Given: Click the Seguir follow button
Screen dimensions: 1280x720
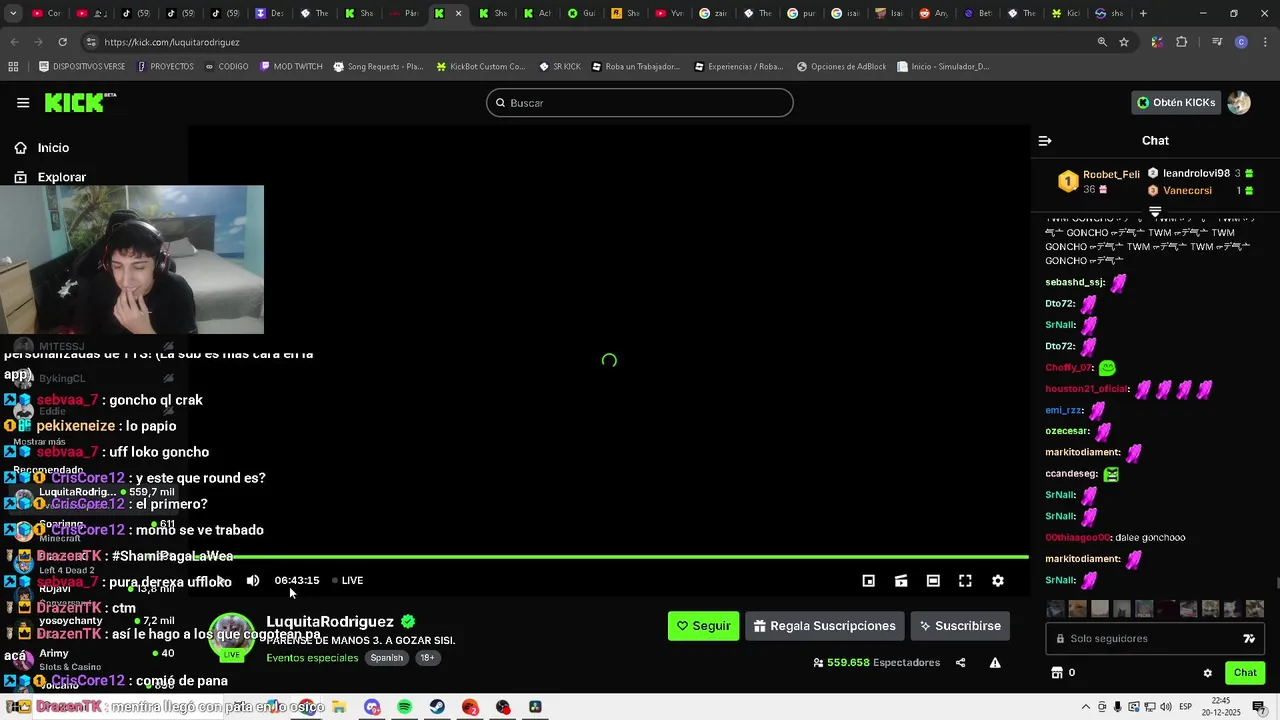Looking at the screenshot, I should (704, 626).
